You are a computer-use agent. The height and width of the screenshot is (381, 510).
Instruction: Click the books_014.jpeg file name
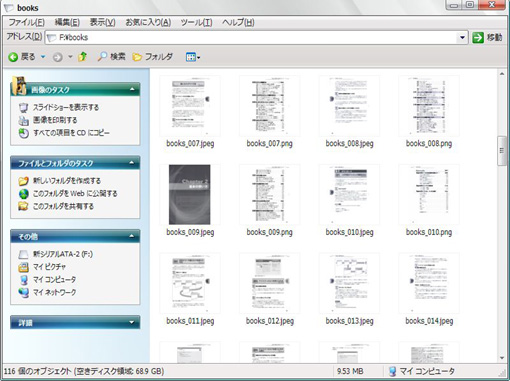click(x=429, y=321)
